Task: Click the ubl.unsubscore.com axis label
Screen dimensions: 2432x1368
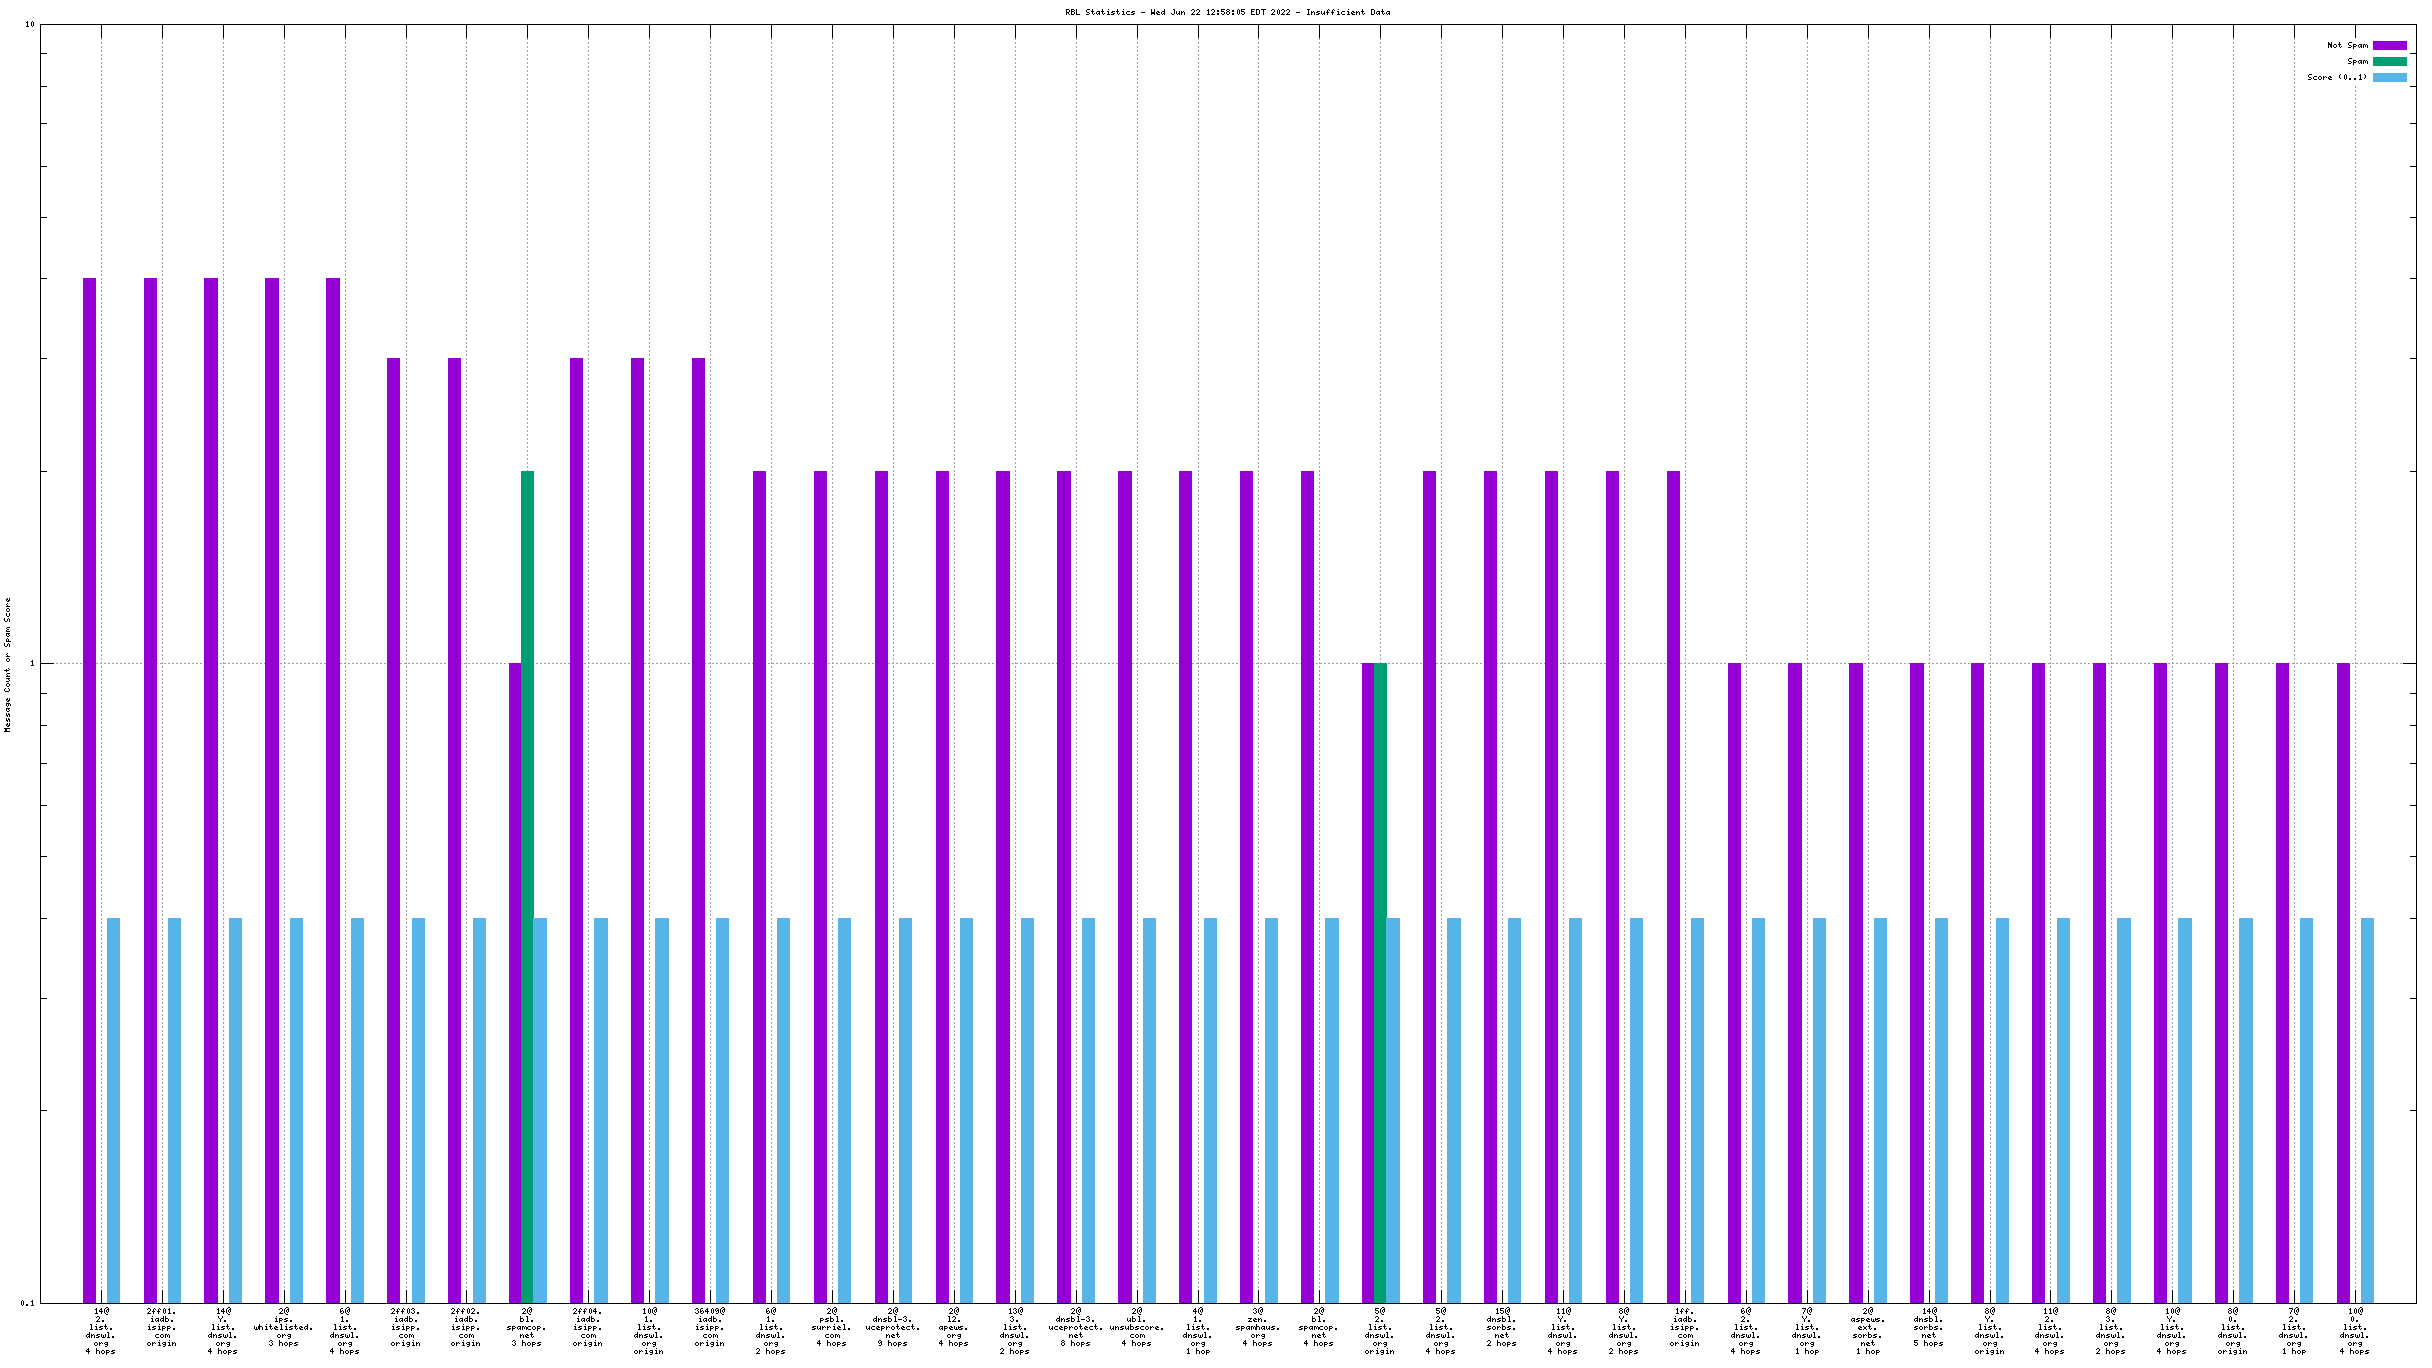Action: (1136, 1329)
